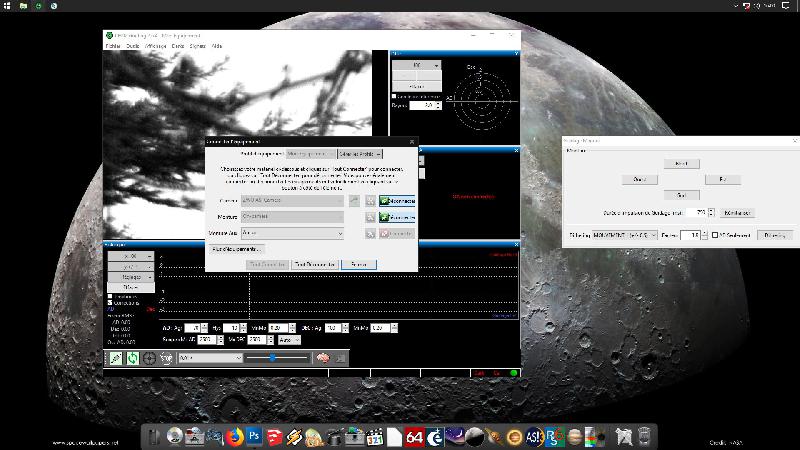Click the connect equipment icon in PHD2 toolbar

pyautogui.click(x=116, y=358)
